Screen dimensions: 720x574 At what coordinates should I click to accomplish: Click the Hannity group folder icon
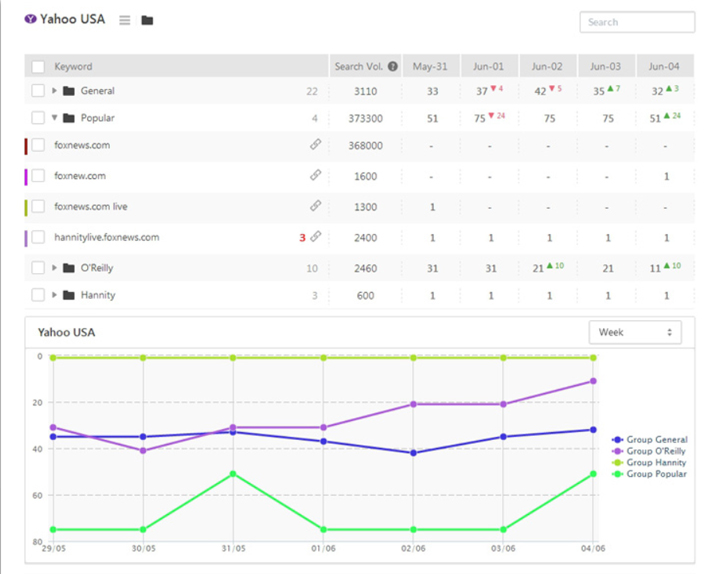click(x=69, y=295)
